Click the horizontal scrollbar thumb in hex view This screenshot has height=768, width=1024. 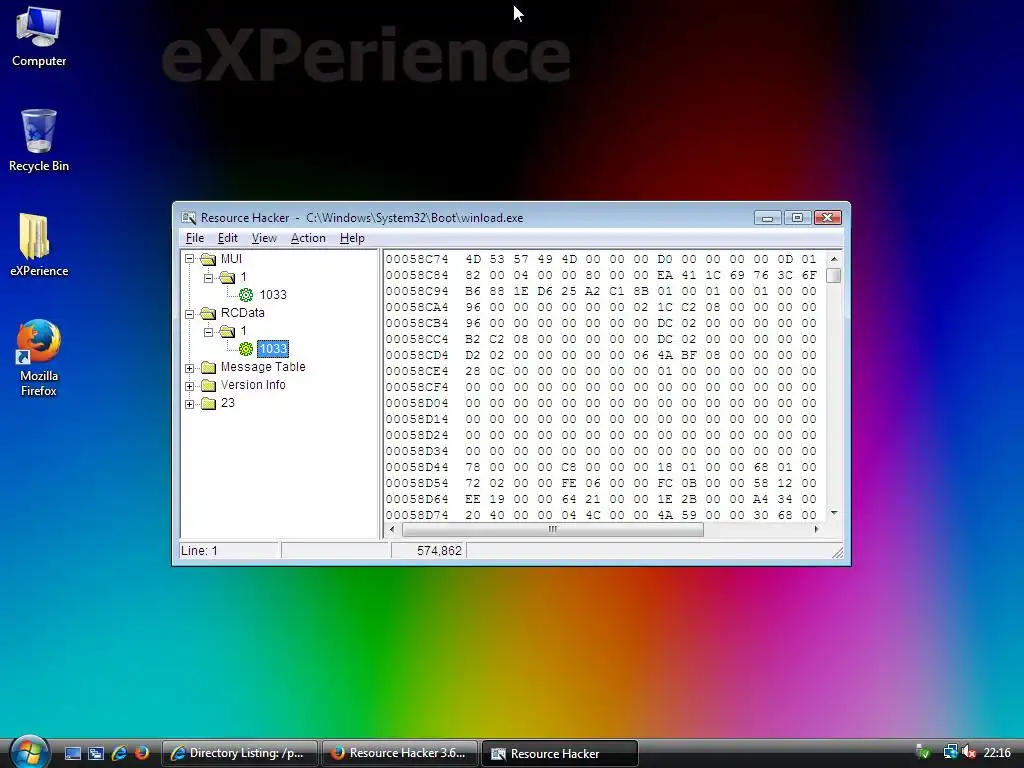pos(552,530)
